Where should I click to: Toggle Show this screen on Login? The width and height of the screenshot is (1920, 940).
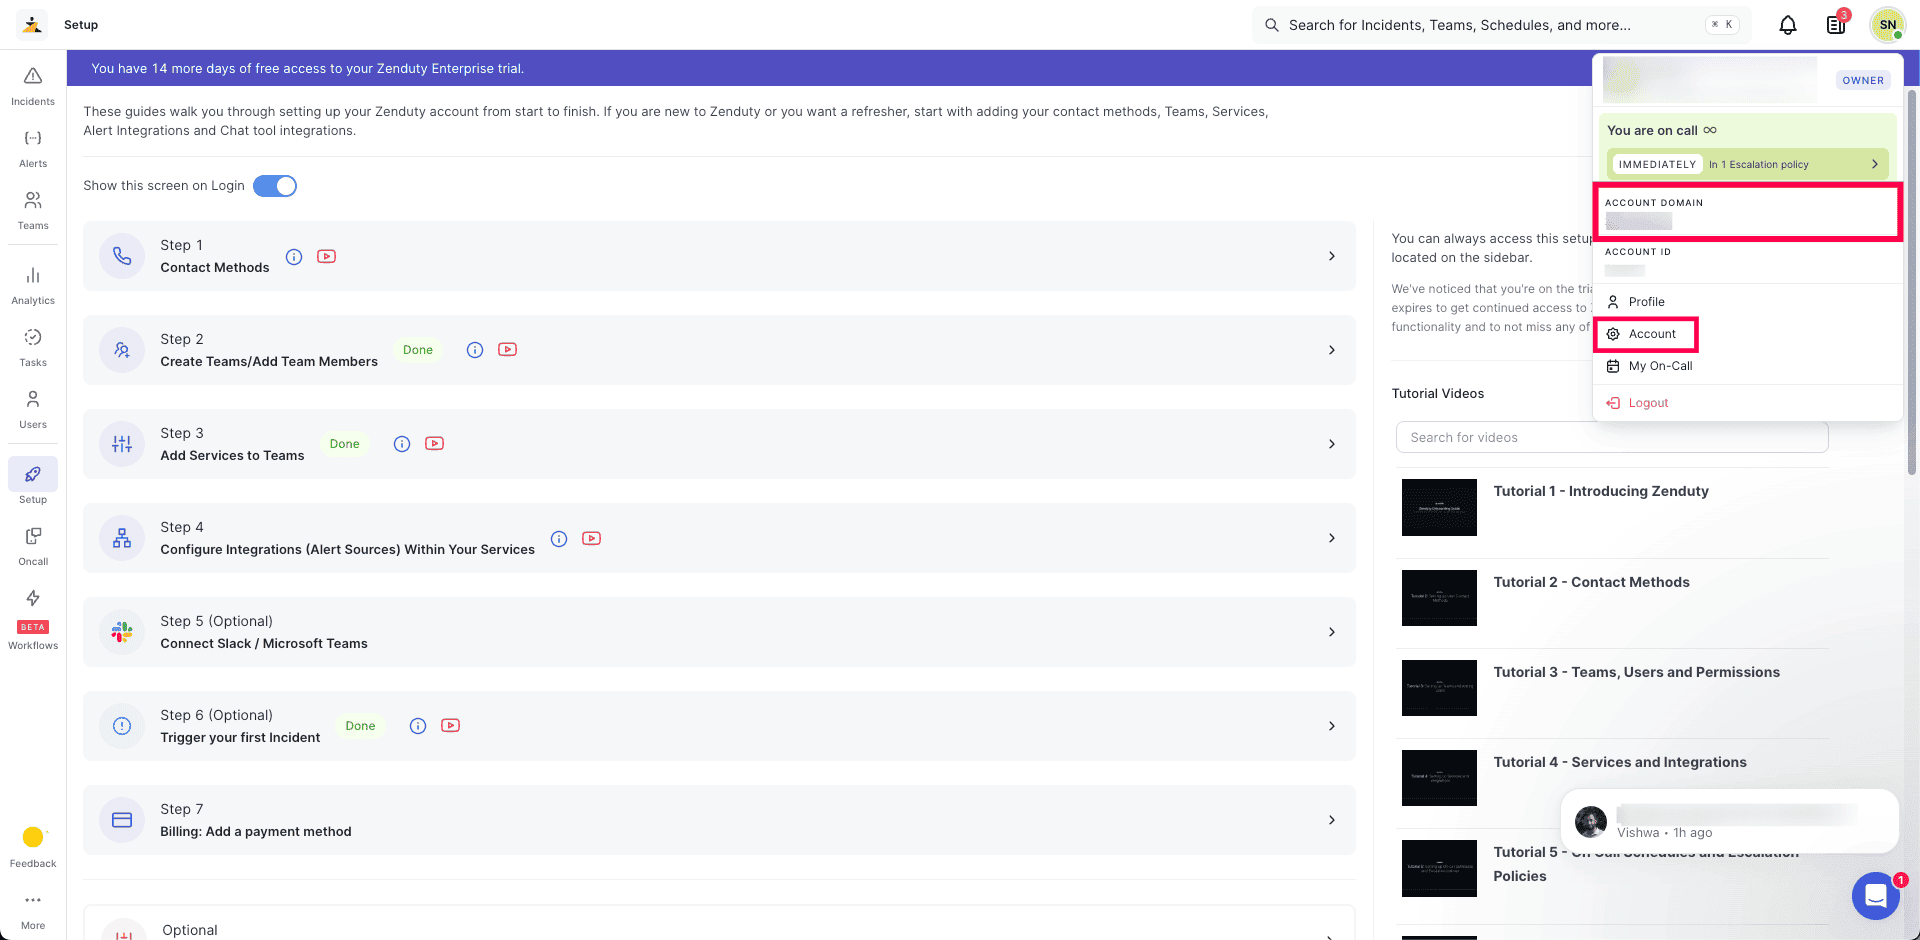[x=275, y=186]
